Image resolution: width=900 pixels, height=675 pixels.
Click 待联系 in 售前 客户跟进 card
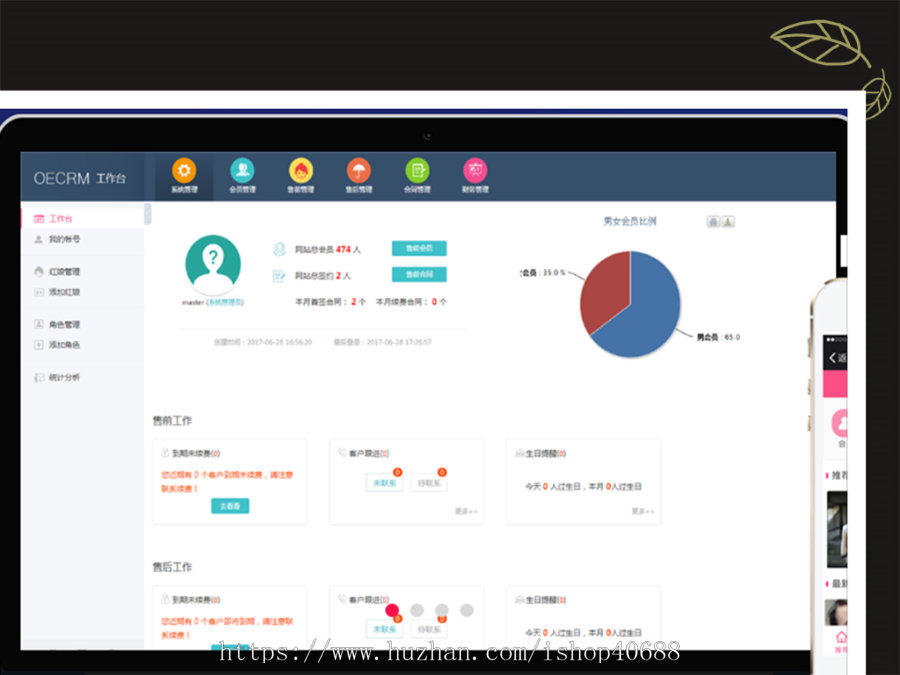(429, 483)
